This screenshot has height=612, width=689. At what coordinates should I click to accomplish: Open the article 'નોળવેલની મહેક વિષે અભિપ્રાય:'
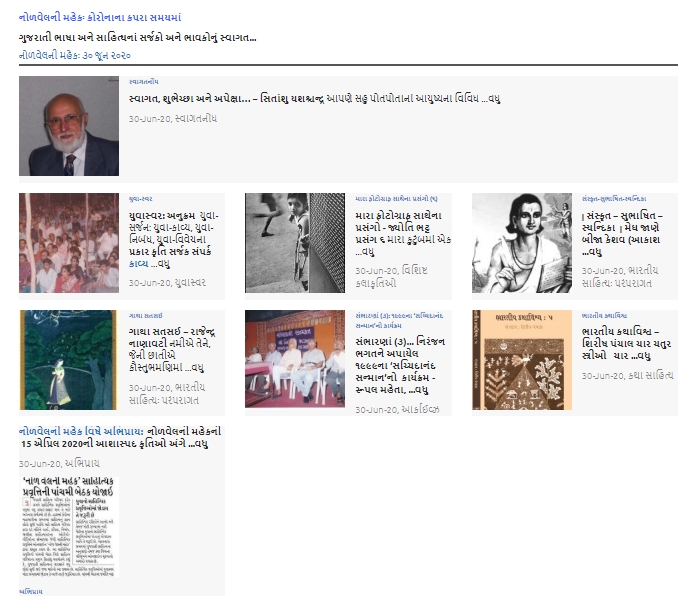click(120, 438)
